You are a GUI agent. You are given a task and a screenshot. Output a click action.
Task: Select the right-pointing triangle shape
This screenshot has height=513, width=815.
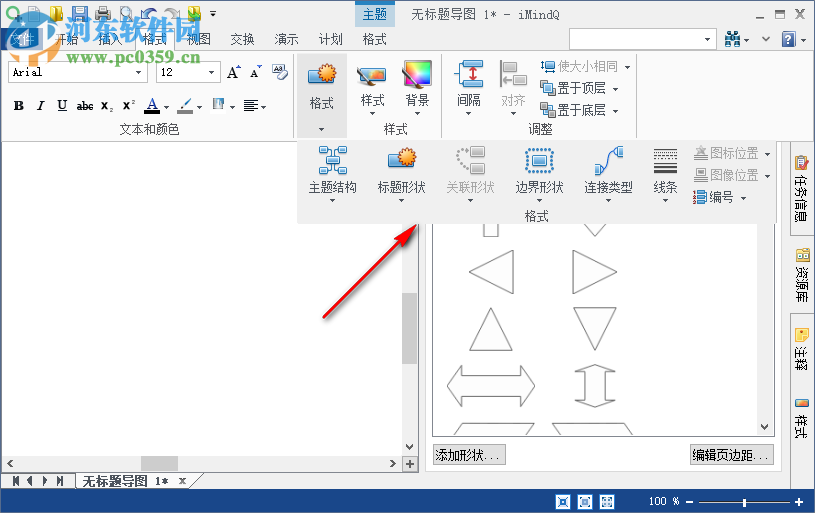(x=594, y=272)
